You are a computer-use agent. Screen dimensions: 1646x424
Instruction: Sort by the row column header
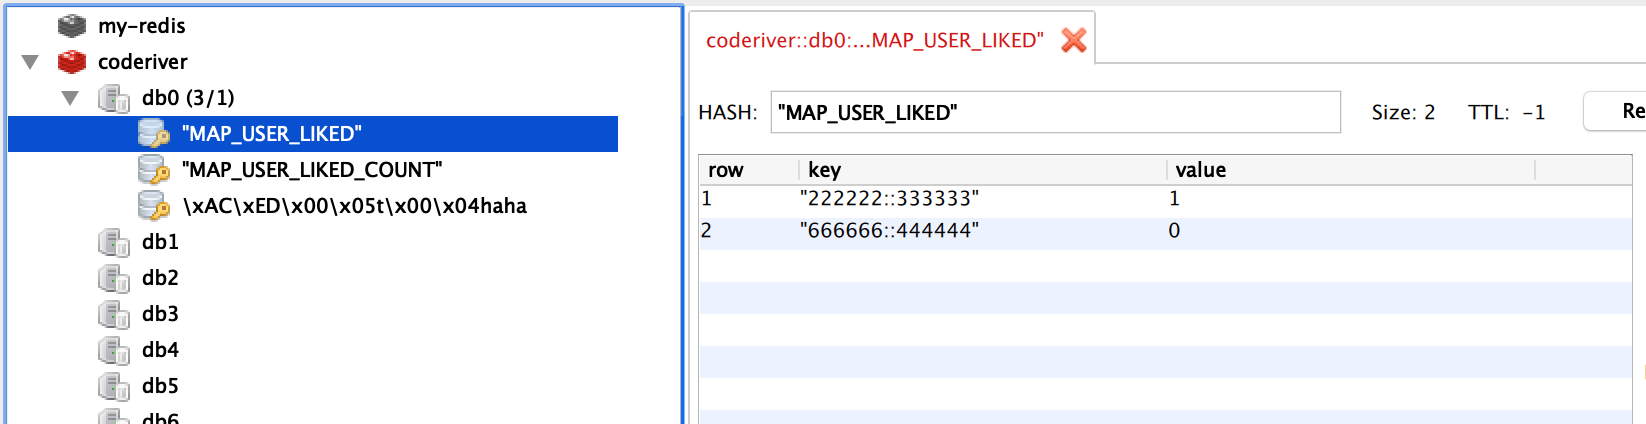748,170
